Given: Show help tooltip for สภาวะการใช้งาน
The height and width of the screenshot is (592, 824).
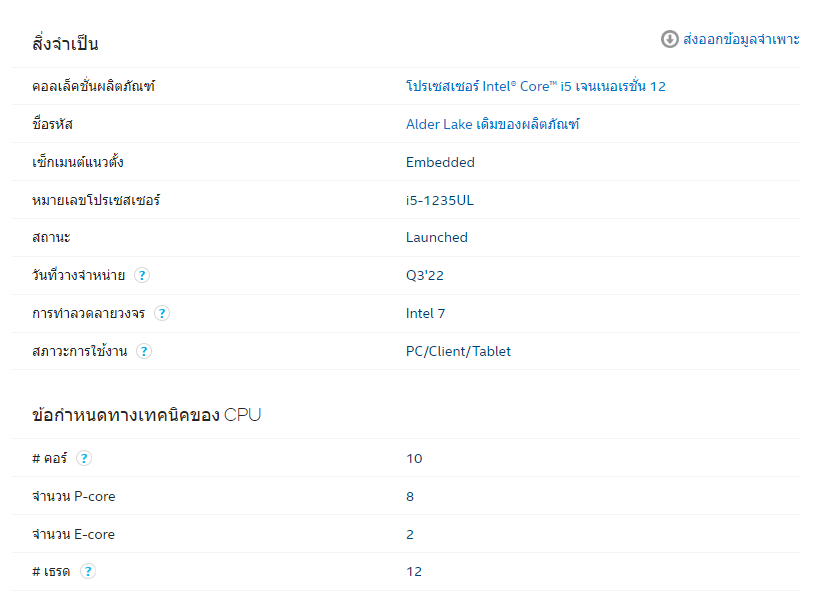Looking at the screenshot, I should click(x=144, y=352).
